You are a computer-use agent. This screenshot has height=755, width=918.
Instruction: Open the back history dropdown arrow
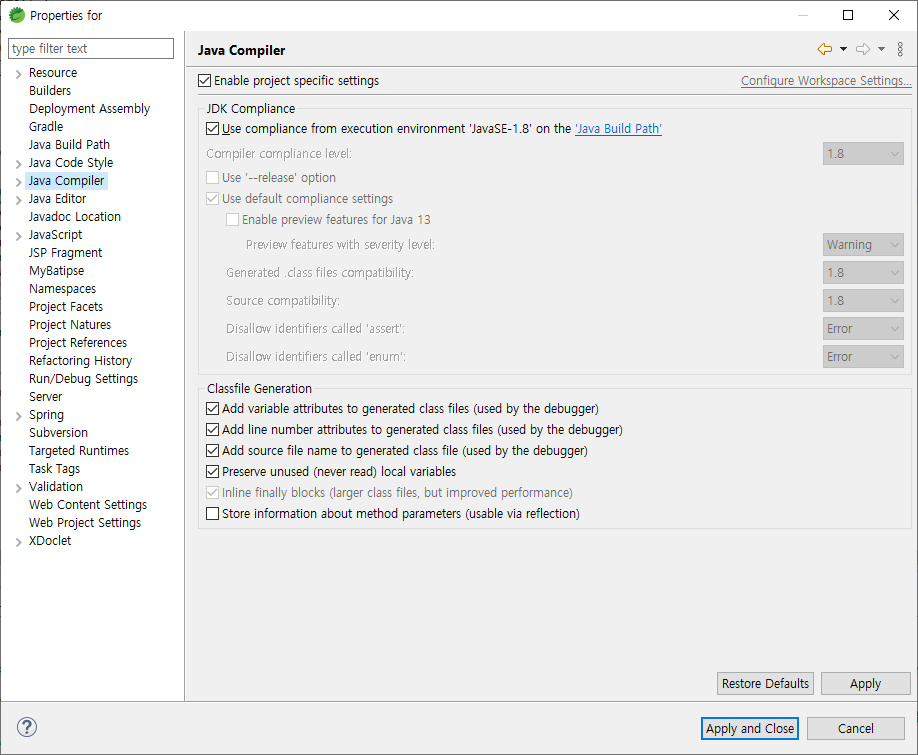pos(843,49)
